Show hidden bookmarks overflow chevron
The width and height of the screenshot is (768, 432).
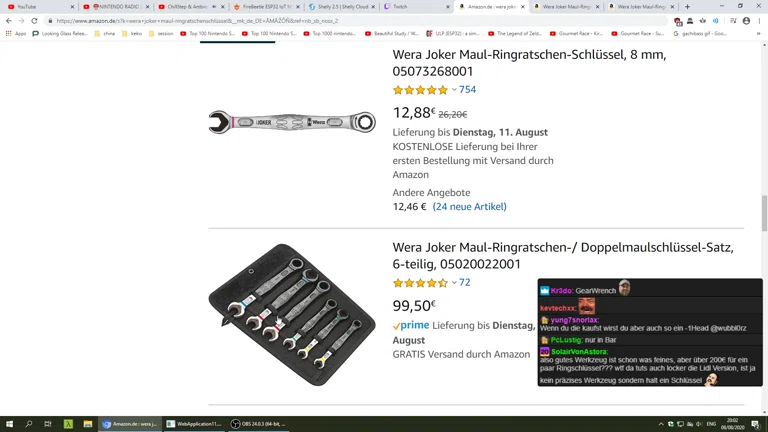click(x=759, y=34)
